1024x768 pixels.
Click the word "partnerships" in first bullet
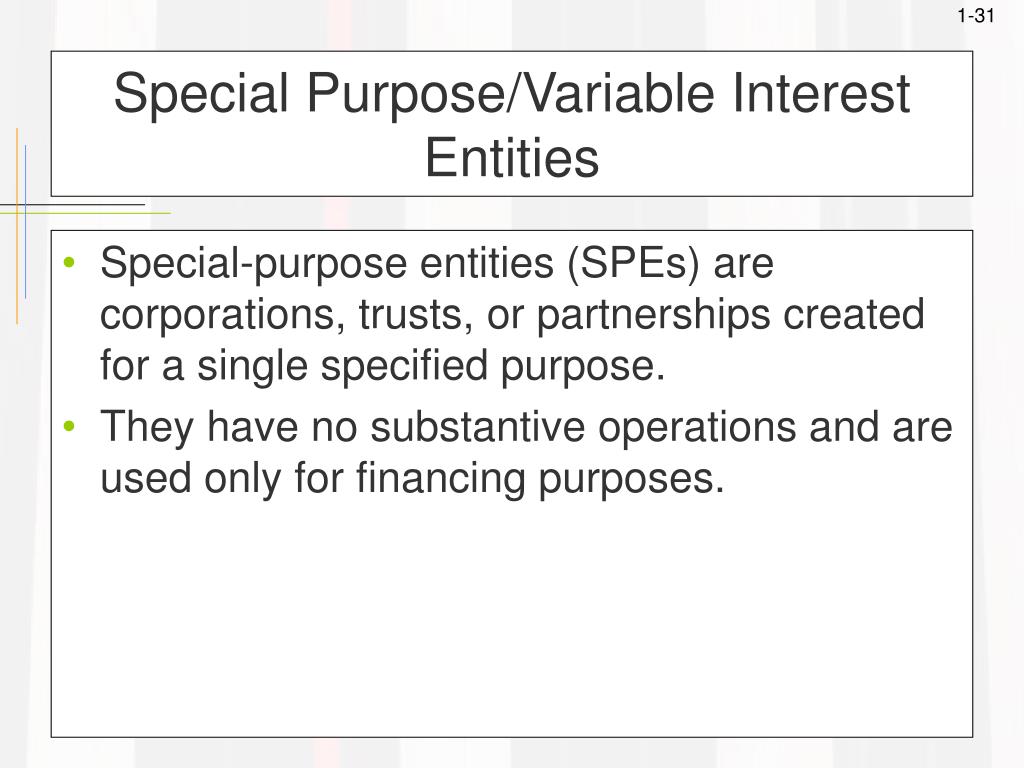pyautogui.click(x=653, y=315)
